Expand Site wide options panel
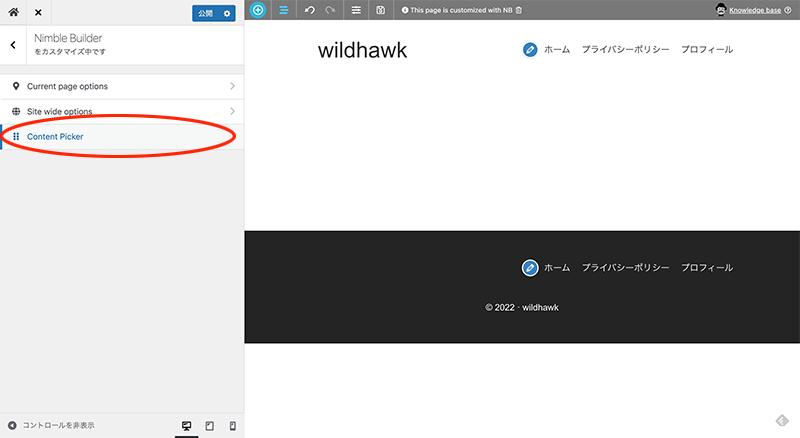This screenshot has width=800, height=438. (122, 111)
